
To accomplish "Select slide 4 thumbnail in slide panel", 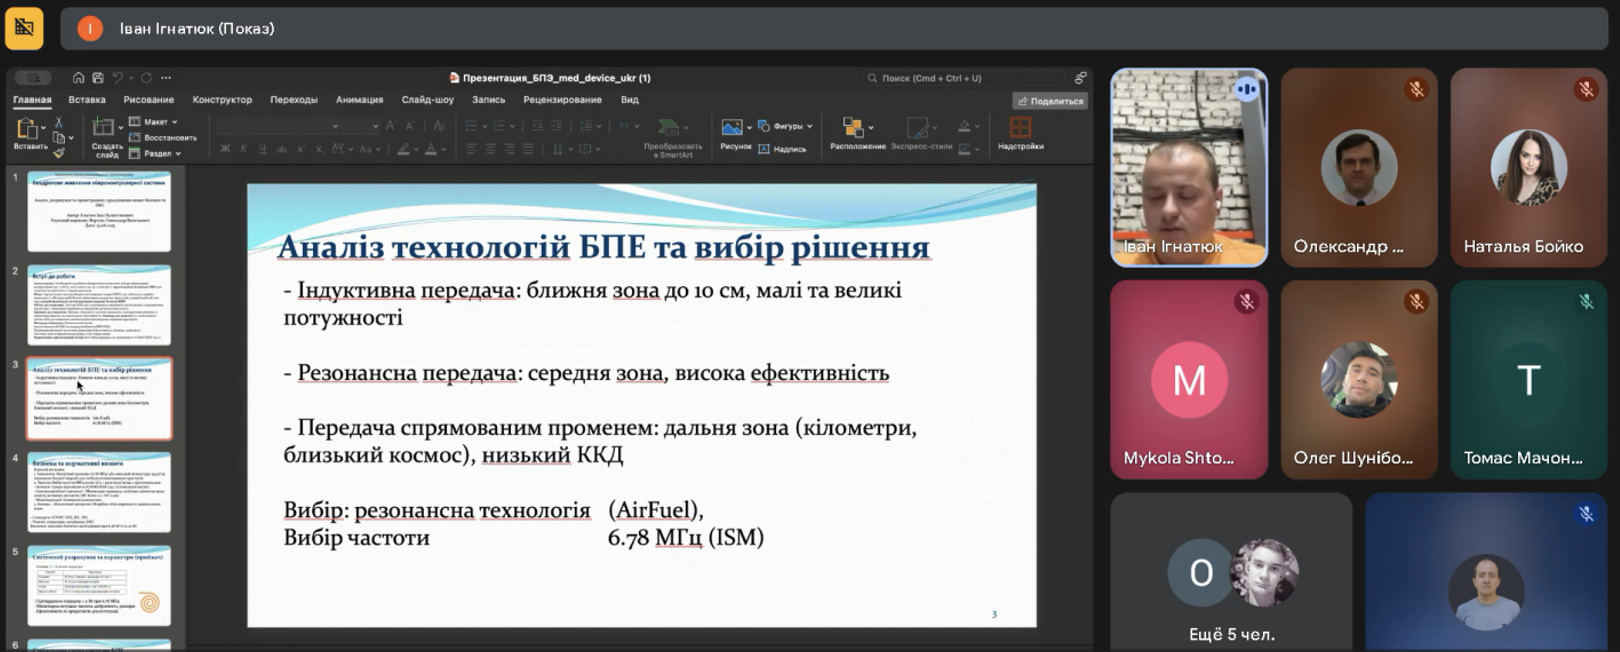I will pyautogui.click(x=99, y=493).
